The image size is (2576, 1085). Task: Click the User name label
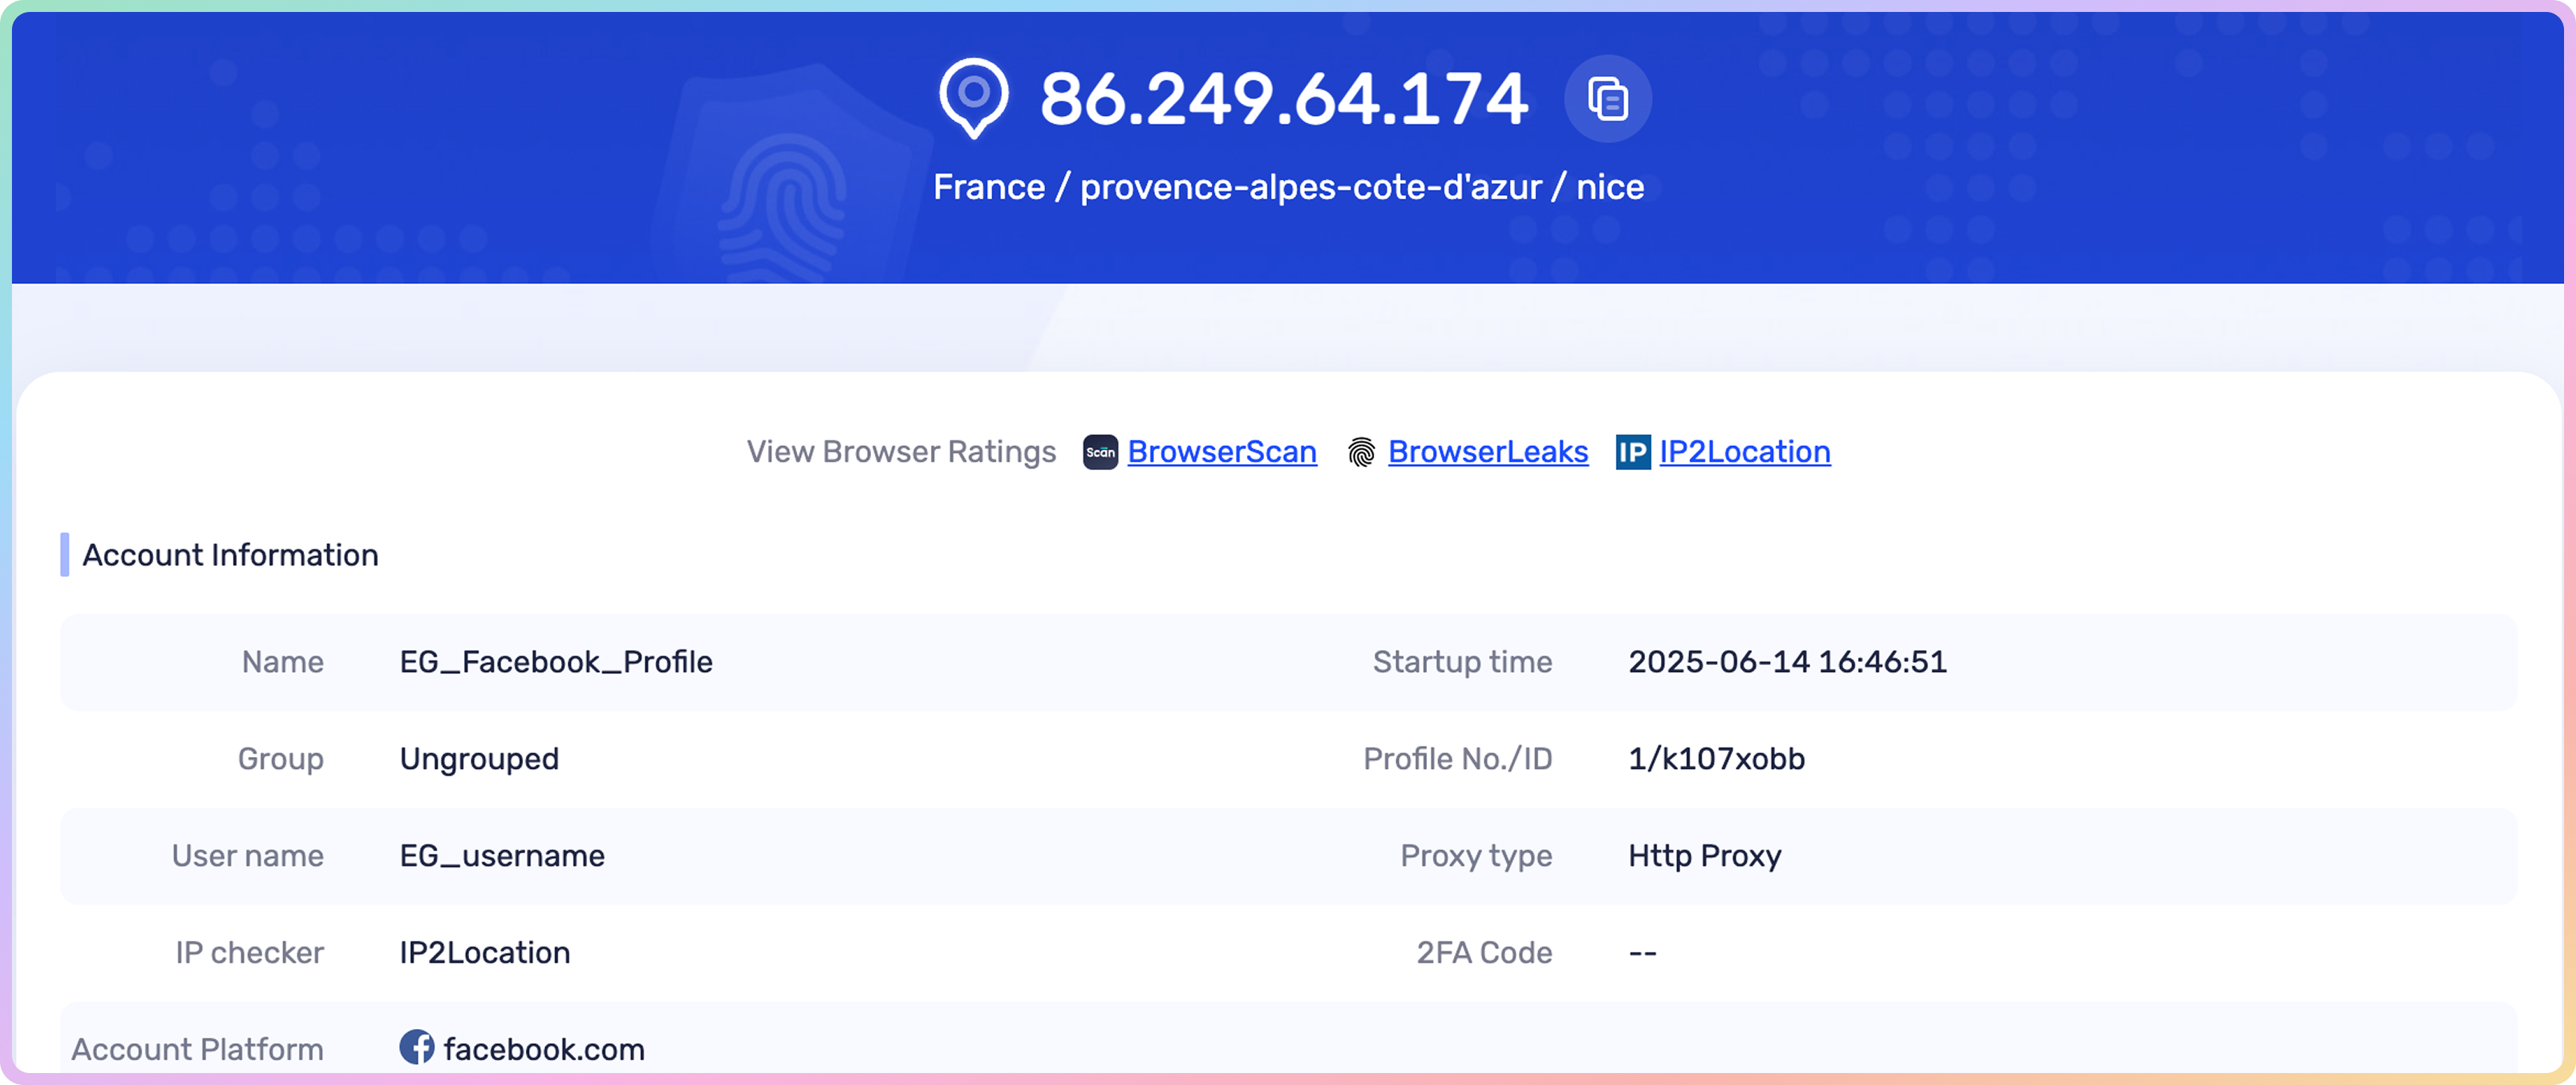(x=247, y=856)
